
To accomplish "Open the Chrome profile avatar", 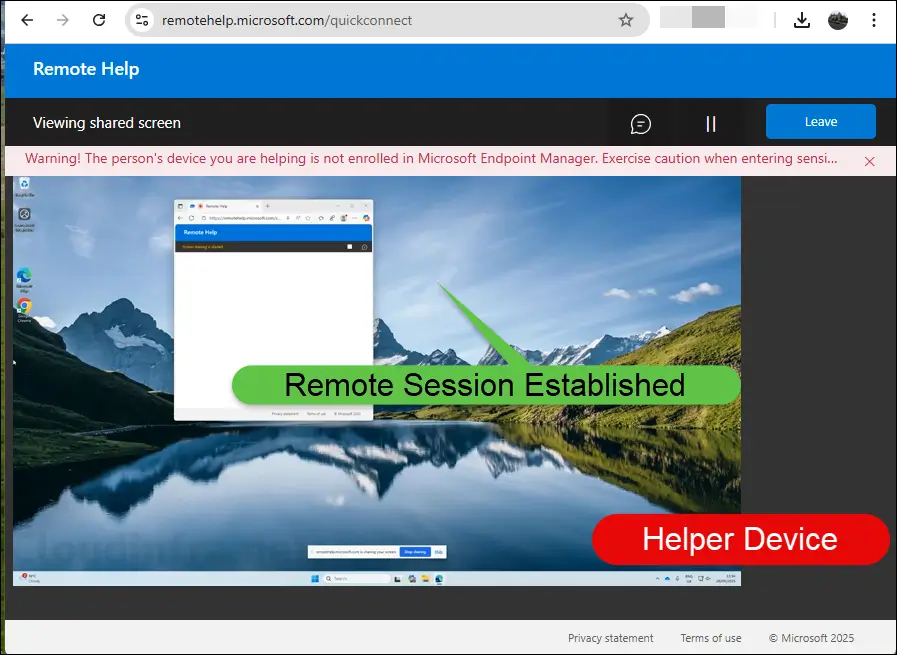I will [x=838, y=20].
